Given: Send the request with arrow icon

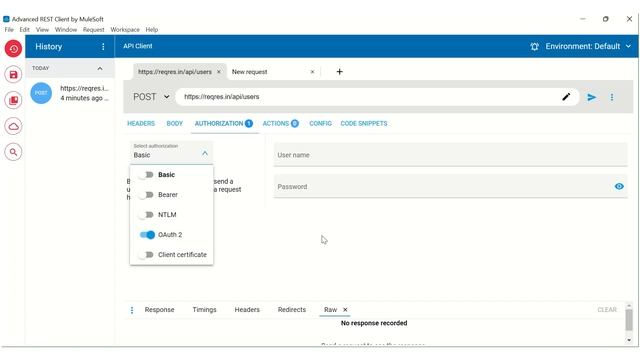Looking at the screenshot, I should point(591,97).
